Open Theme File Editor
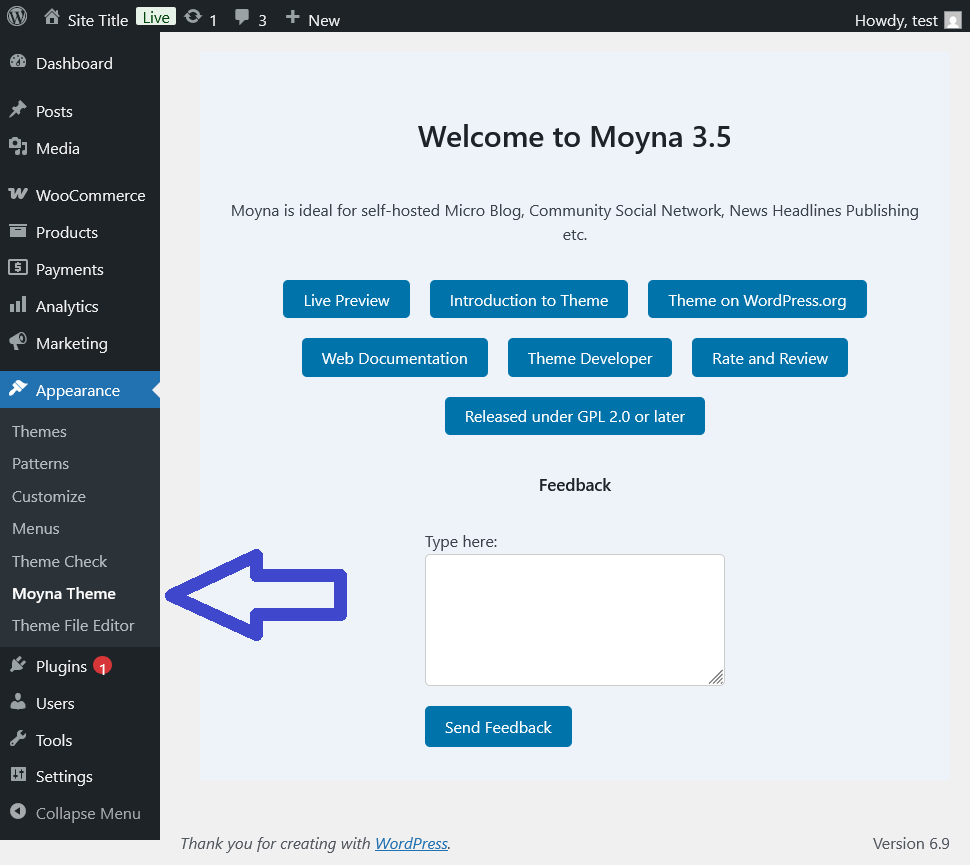The image size is (970, 865). (x=73, y=626)
